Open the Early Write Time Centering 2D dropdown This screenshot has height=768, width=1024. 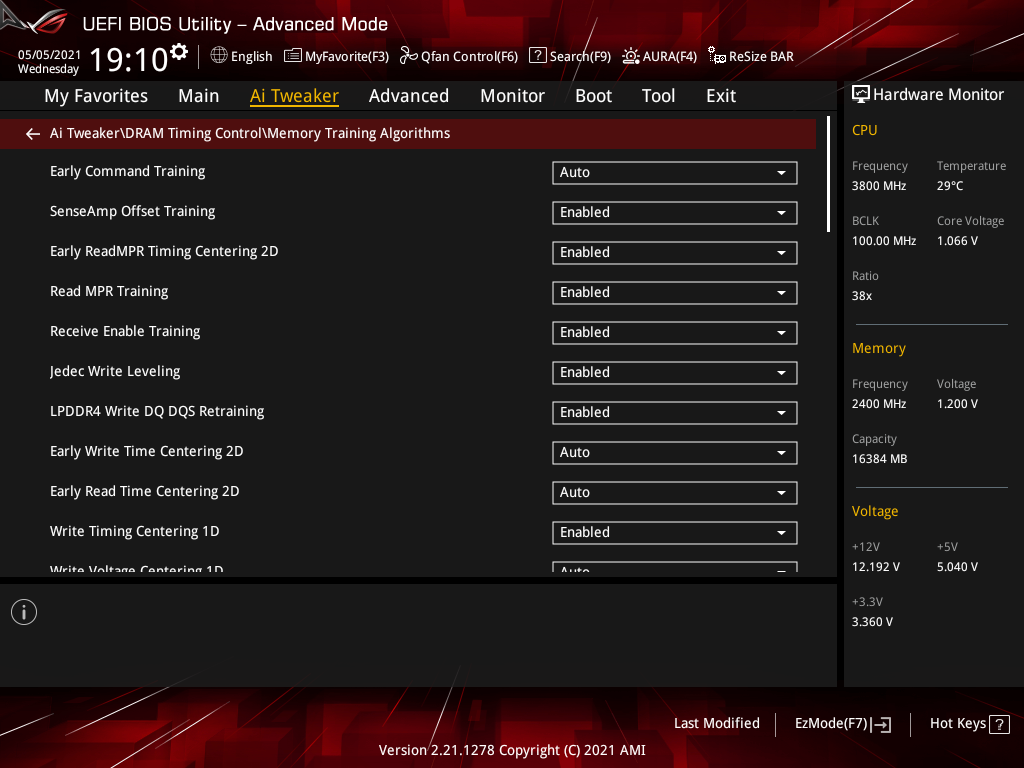(x=675, y=453)
